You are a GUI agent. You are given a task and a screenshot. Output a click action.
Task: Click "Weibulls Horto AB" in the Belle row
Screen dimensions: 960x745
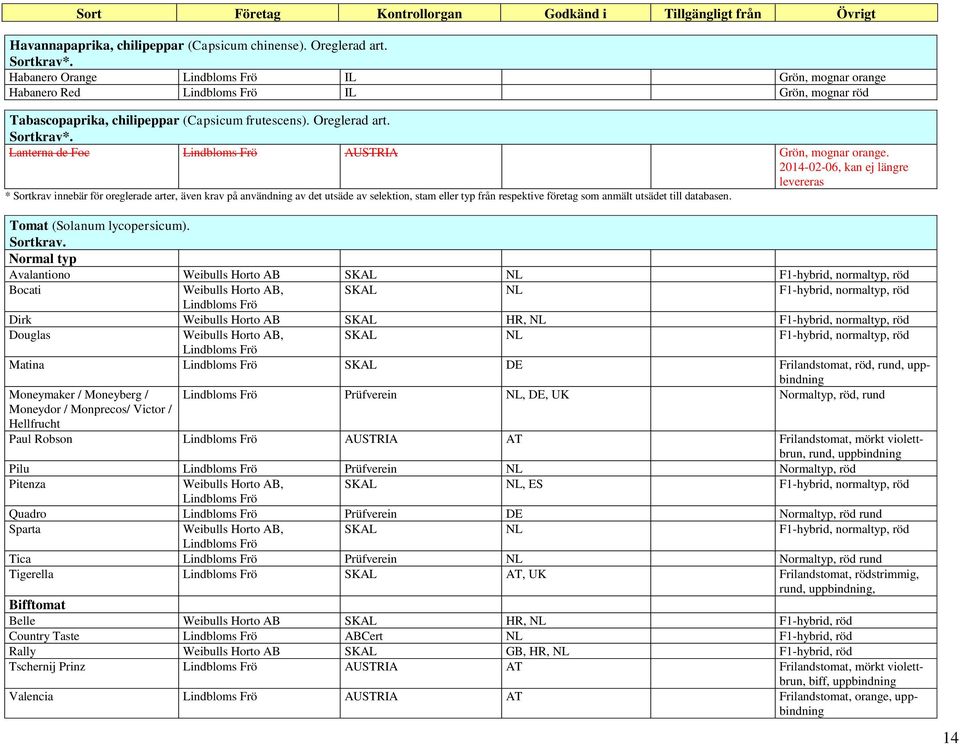point(231,621)
